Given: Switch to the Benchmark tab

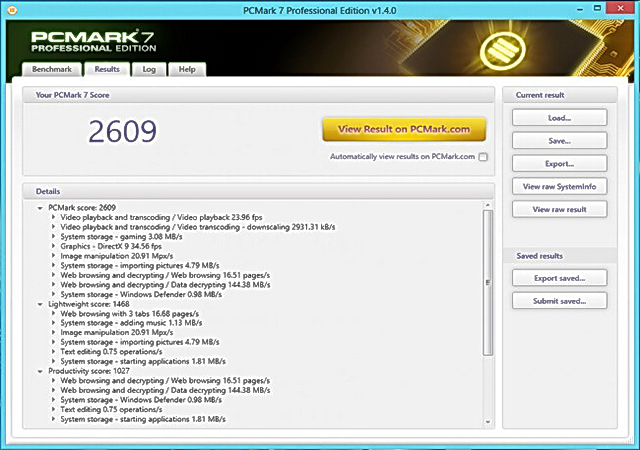Looking at the screenshot, I should 52,69.
